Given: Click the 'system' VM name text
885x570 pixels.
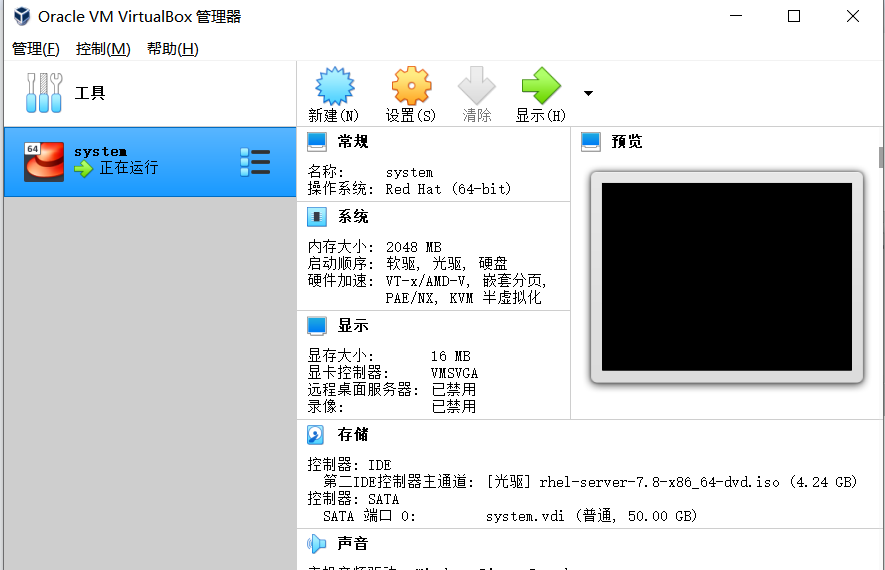Looking at the screenshot, I should pyautogui.click(x=100, y=152).
